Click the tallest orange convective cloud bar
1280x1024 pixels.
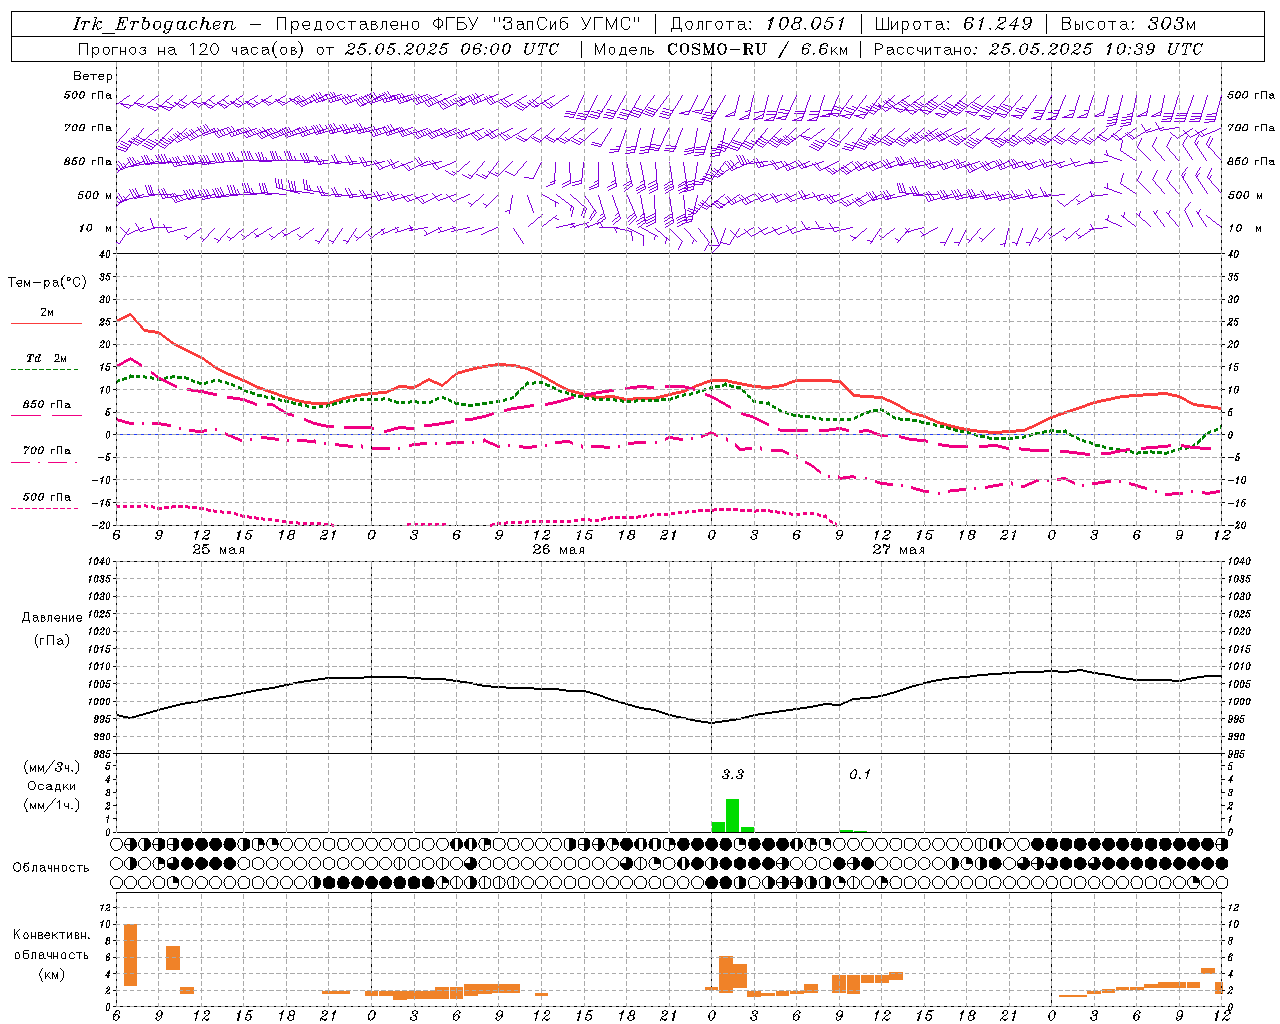click(x=130, y=955)
